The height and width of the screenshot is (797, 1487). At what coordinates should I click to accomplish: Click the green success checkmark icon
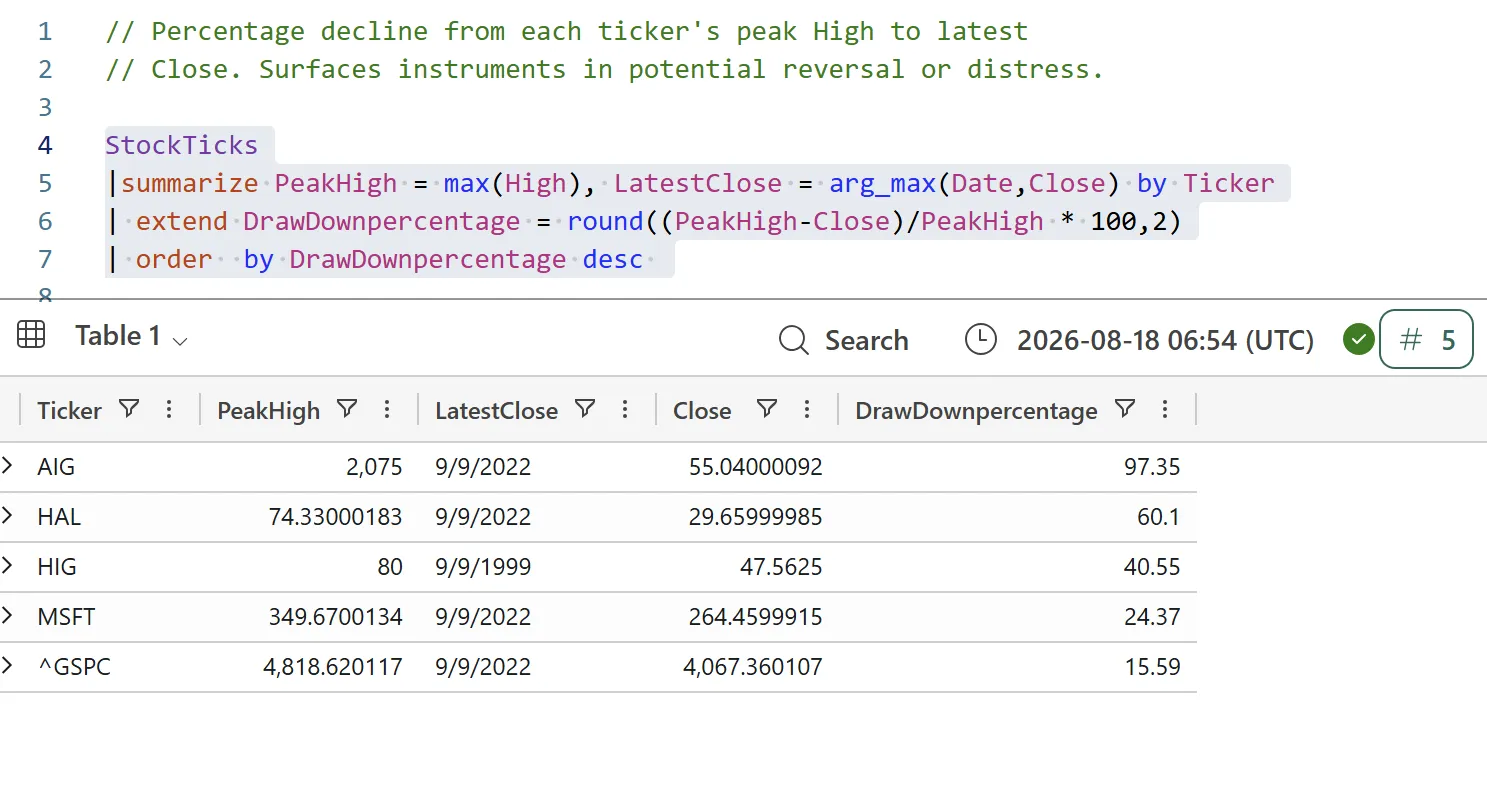[x=1357, y=340]
